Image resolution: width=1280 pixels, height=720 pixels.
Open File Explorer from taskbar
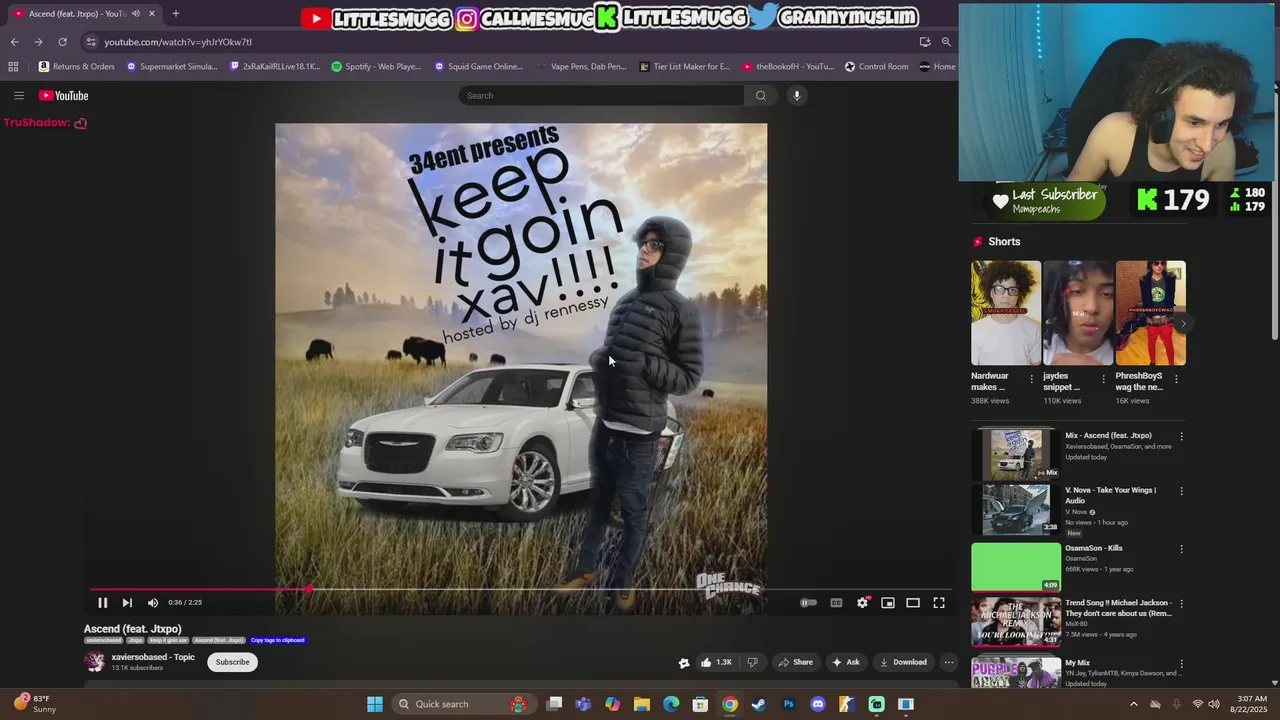(x=642, y=704)
